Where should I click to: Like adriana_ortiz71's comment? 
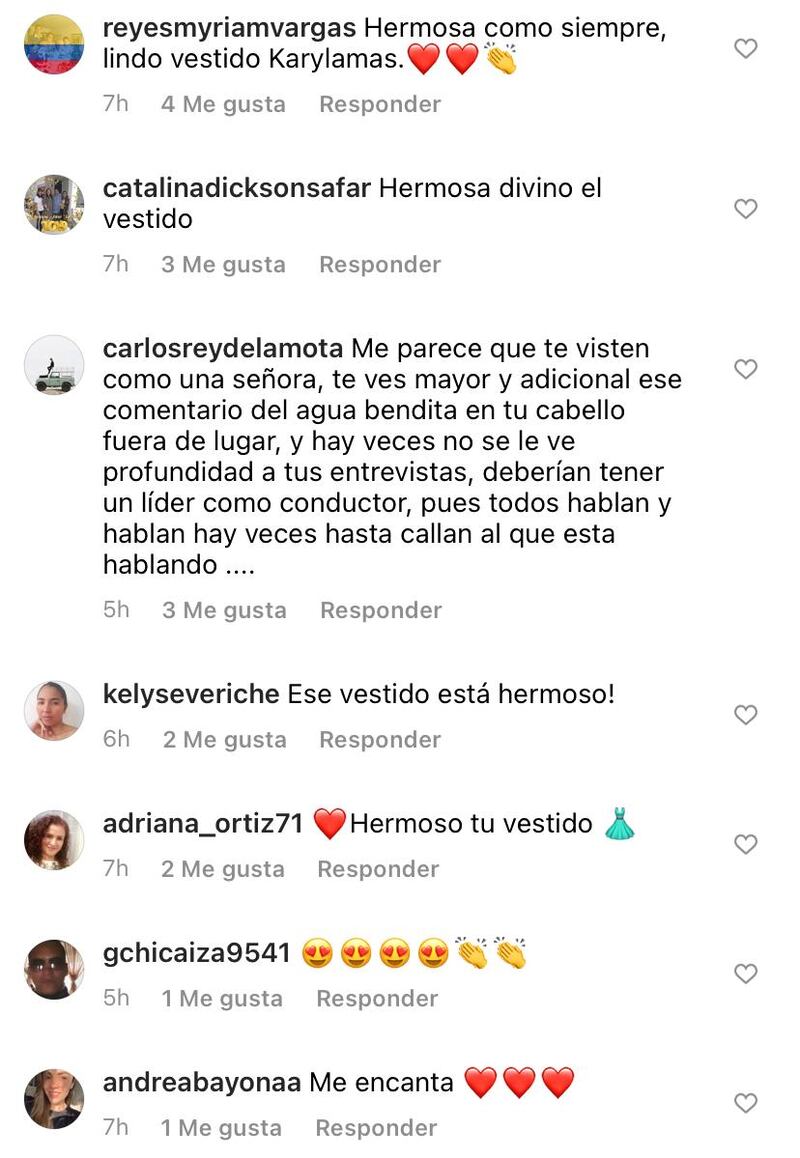coord(745,844)
